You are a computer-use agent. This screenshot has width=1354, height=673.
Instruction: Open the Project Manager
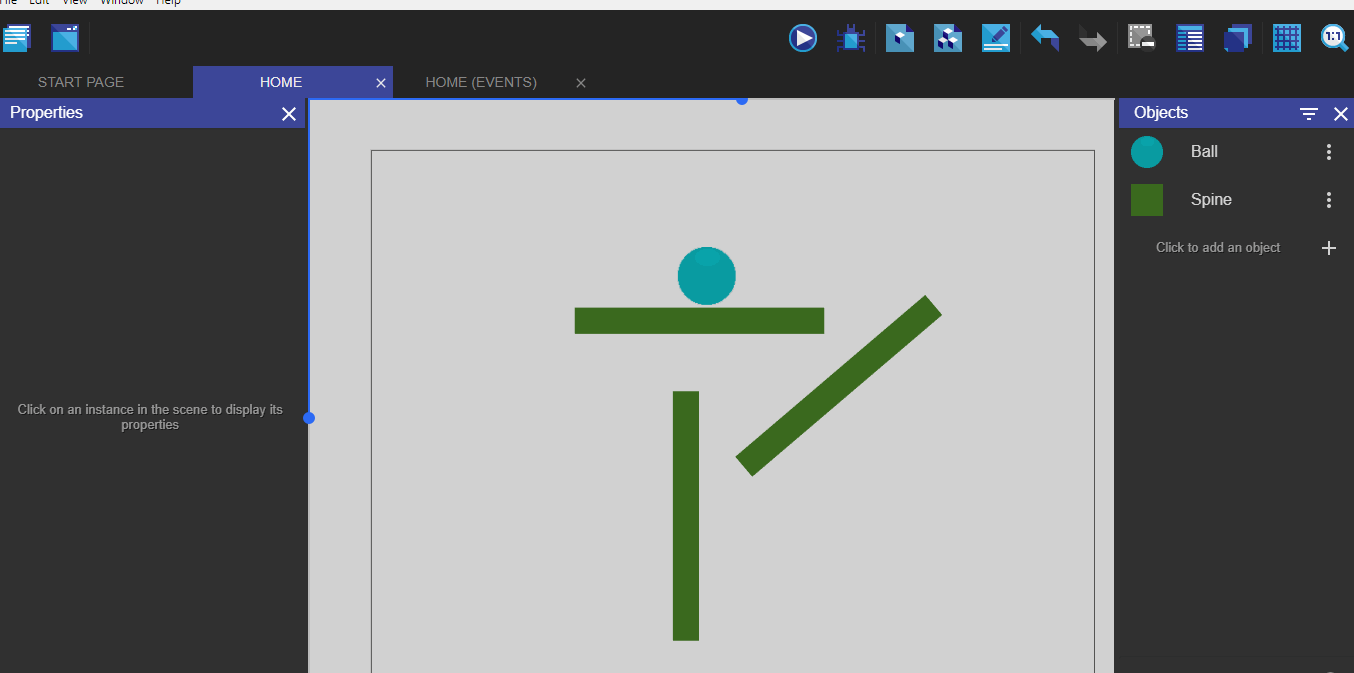coord(17,37)
